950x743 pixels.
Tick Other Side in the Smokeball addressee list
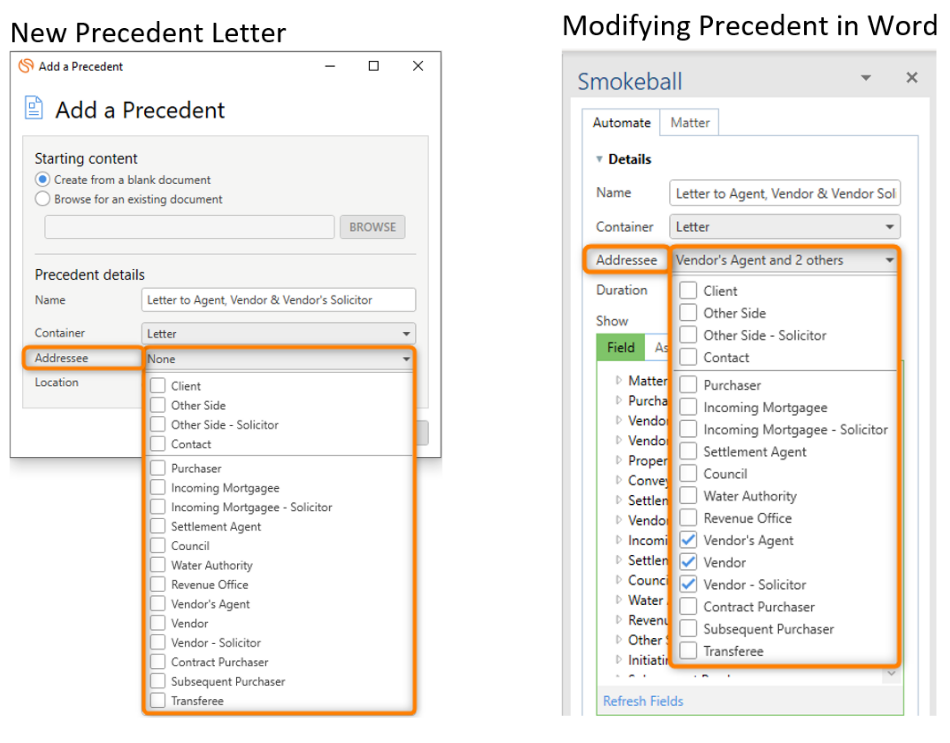(x=688, y=313)
